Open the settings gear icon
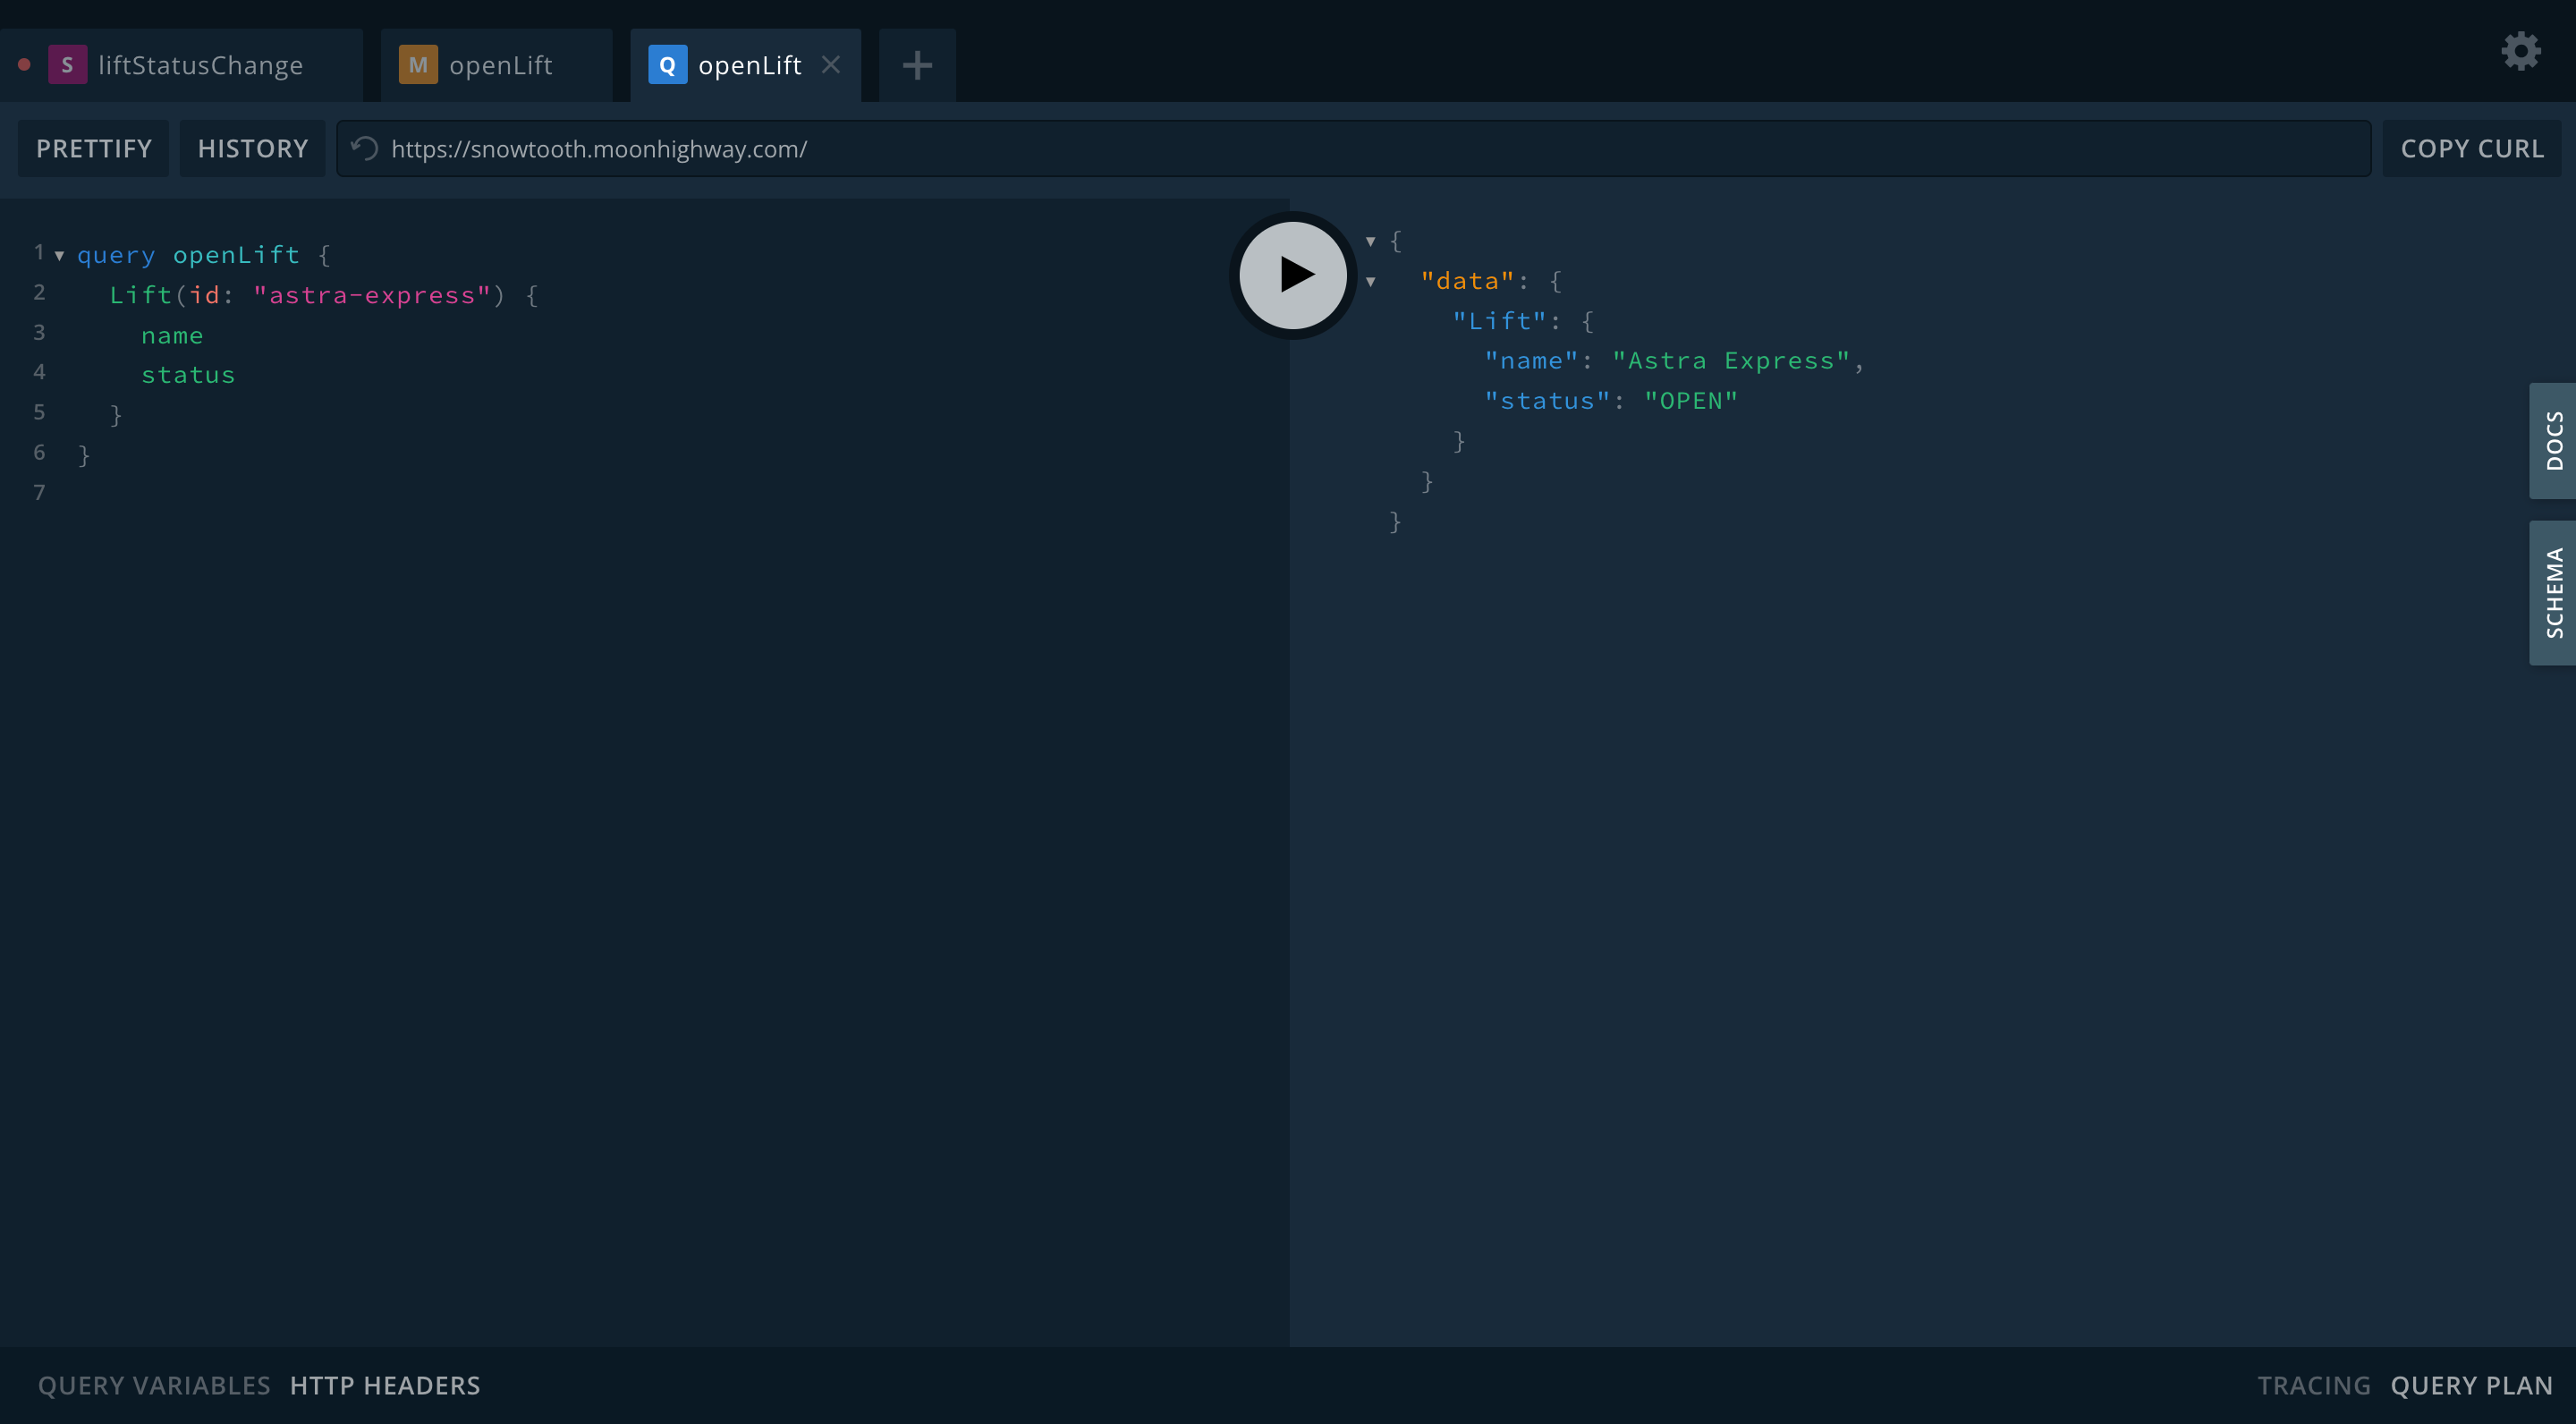2576x1424 pixels. coord(2520,51)
